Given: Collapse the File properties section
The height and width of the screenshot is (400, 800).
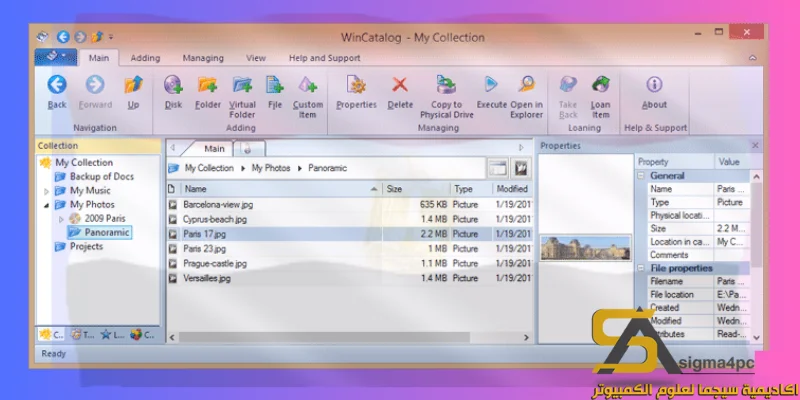Looking at the screenshot, I should (641, 268).
